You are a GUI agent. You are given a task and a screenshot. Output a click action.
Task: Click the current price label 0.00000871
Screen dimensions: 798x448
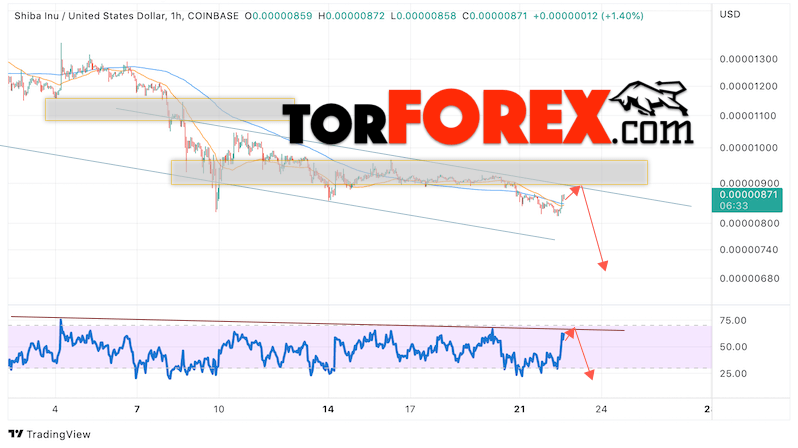point(747,195)
